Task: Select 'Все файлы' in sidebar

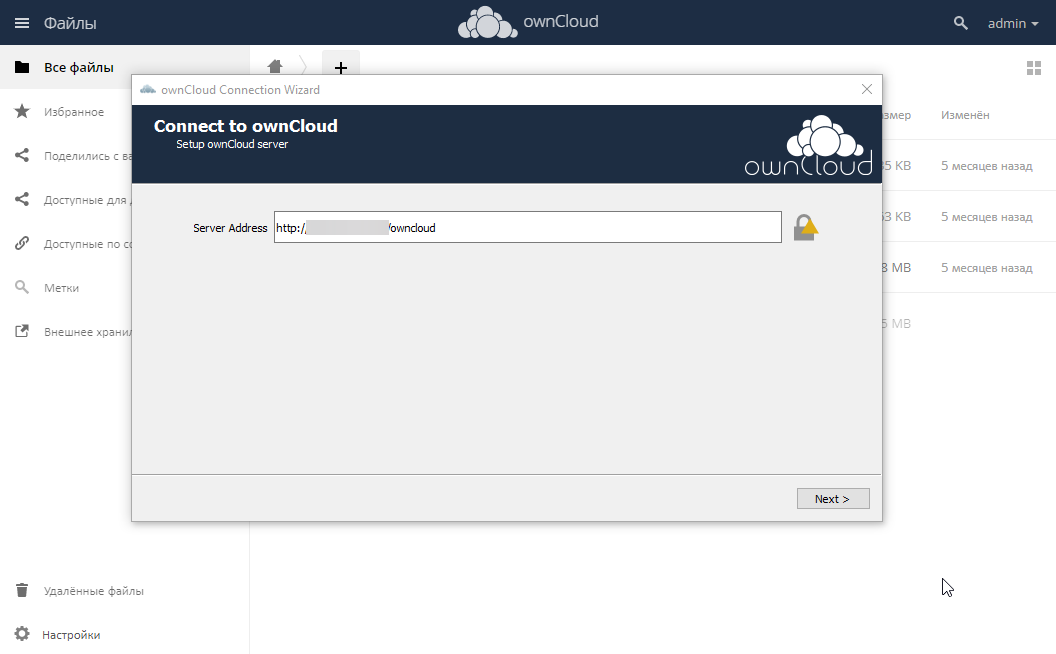Action: click(79, 67)
